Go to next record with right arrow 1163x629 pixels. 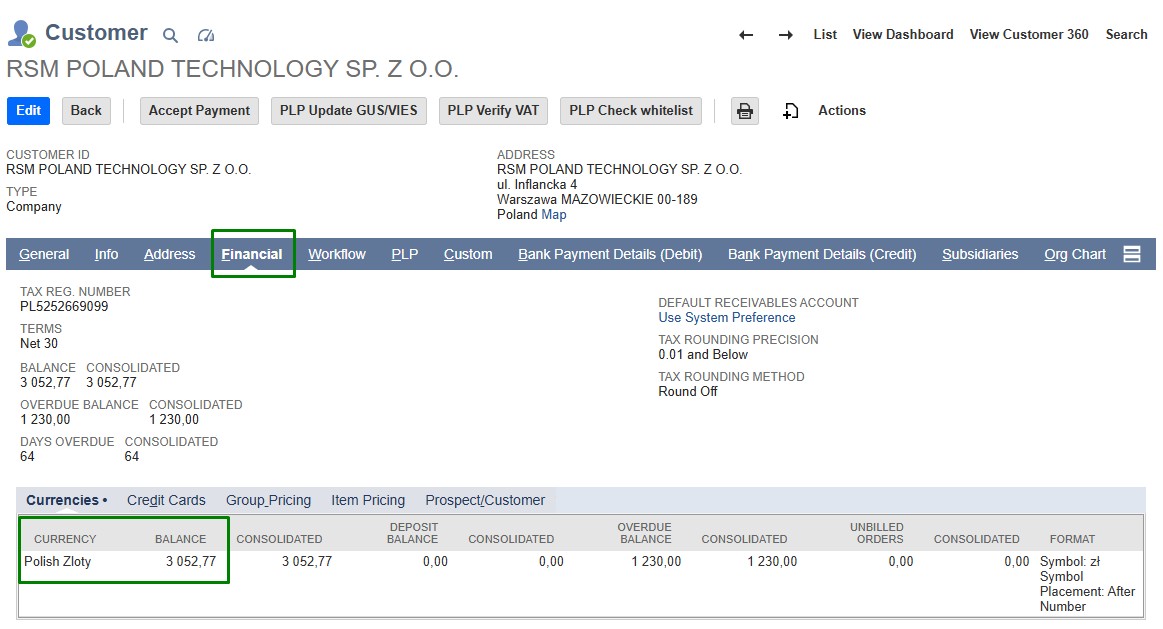[786, 35]
